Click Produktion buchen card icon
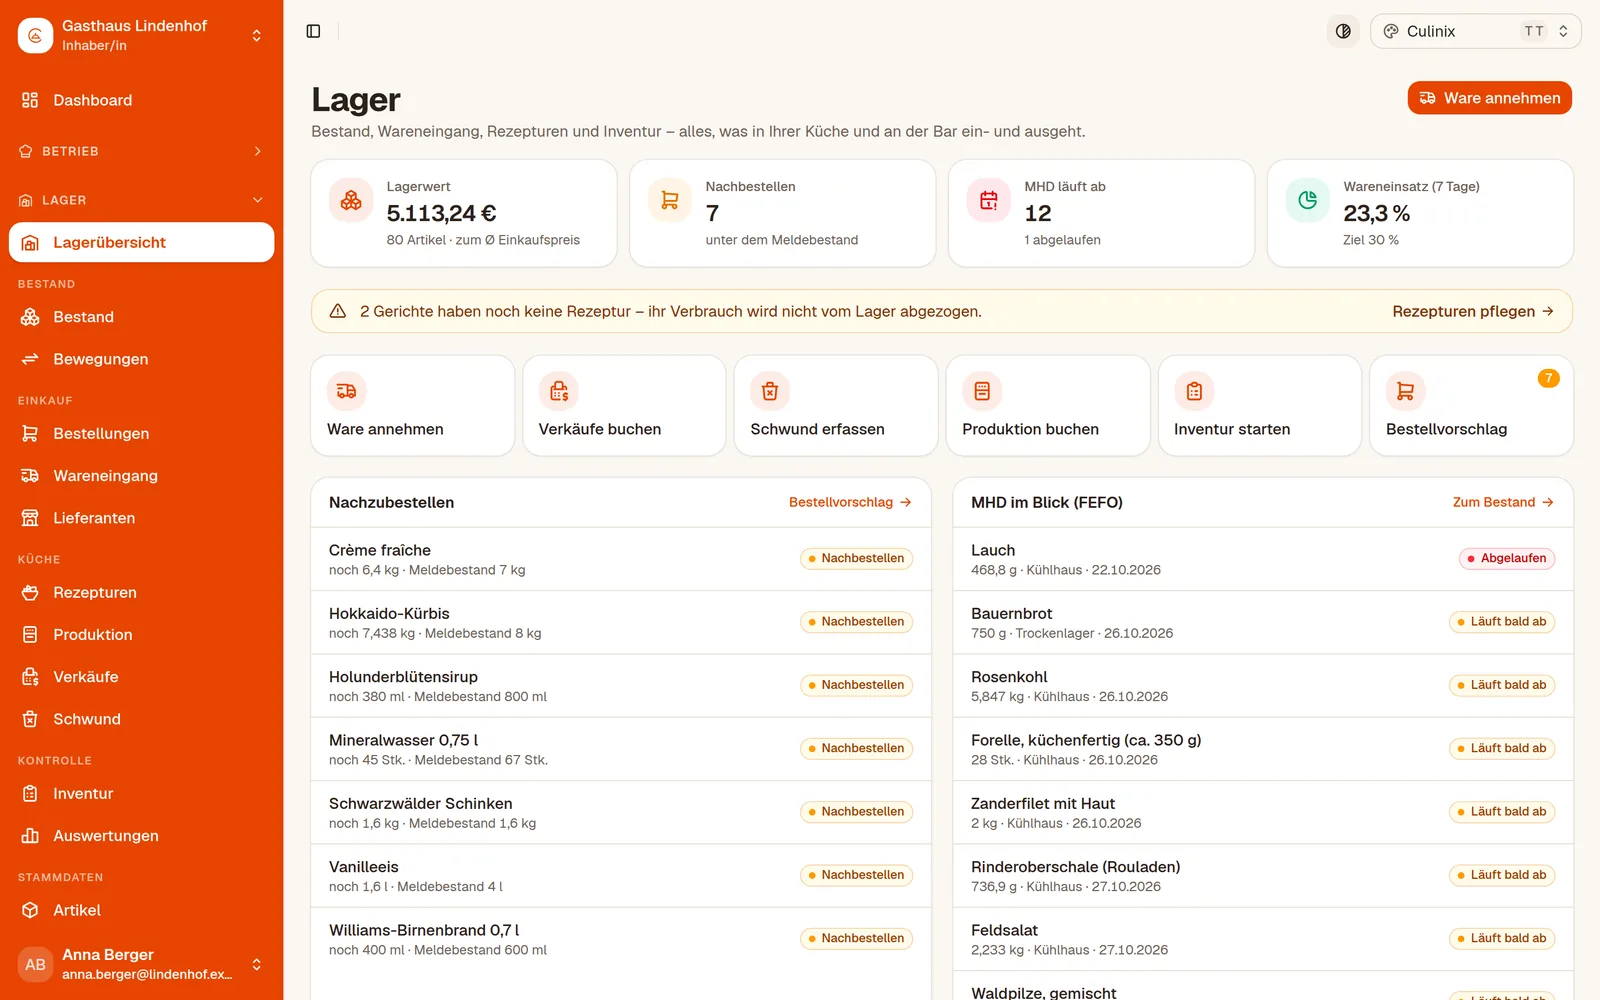The height and width of the screenshot is (1000, 1600). pyautogui.click(x=982, y=391)
